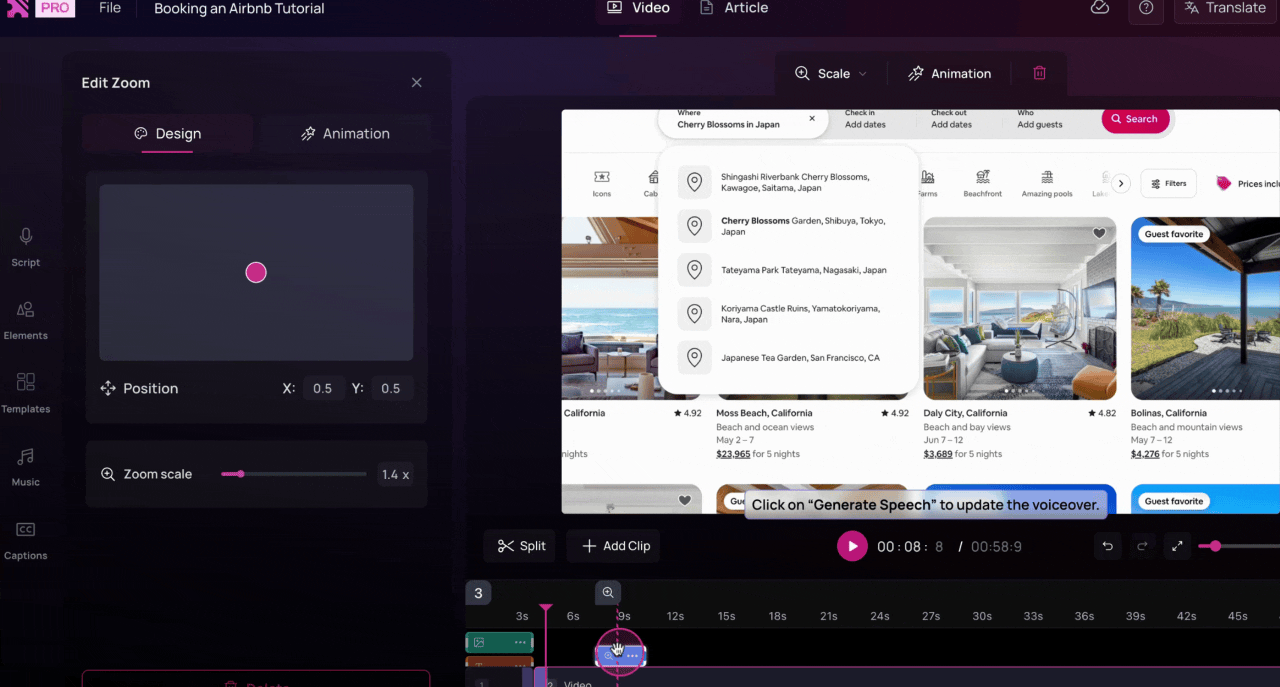This screenshot has width=1280, height=687.
Task: Click the pink zoom position dot
Action: pyautogui.click(x=256, y=272)
